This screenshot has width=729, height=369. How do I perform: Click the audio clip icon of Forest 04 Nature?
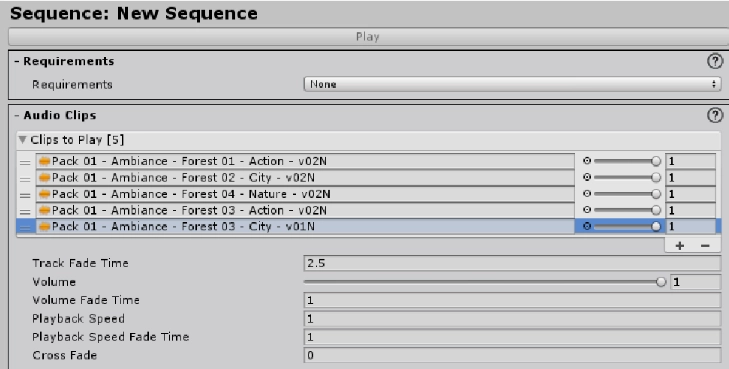click(45, 194)
